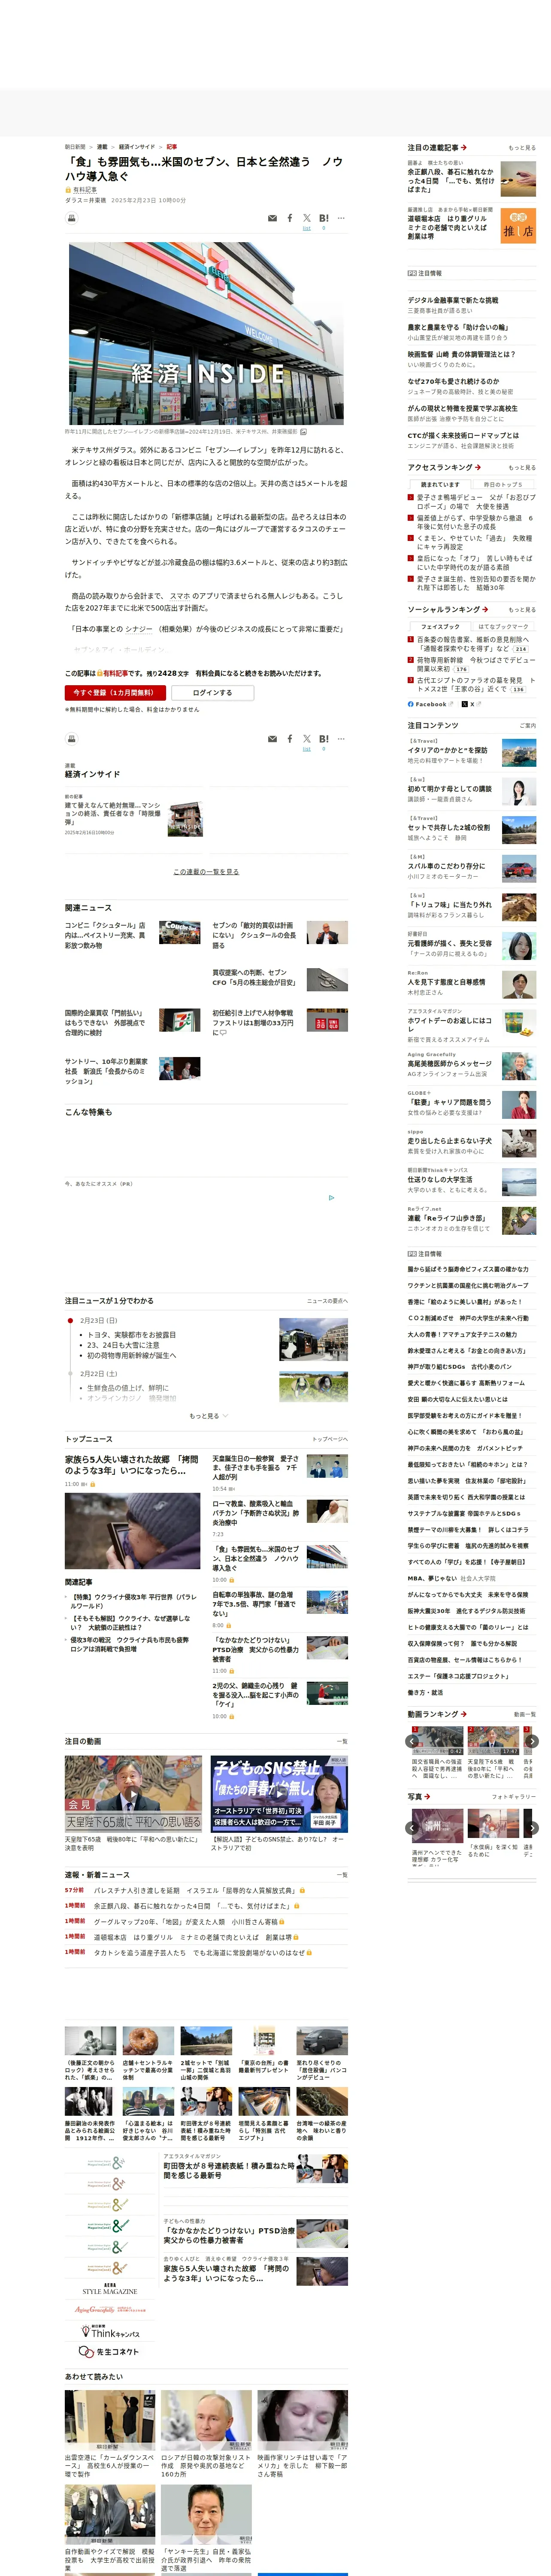
Task: Share on X using the top toolbar icon
Action: (x=307, y=218)
